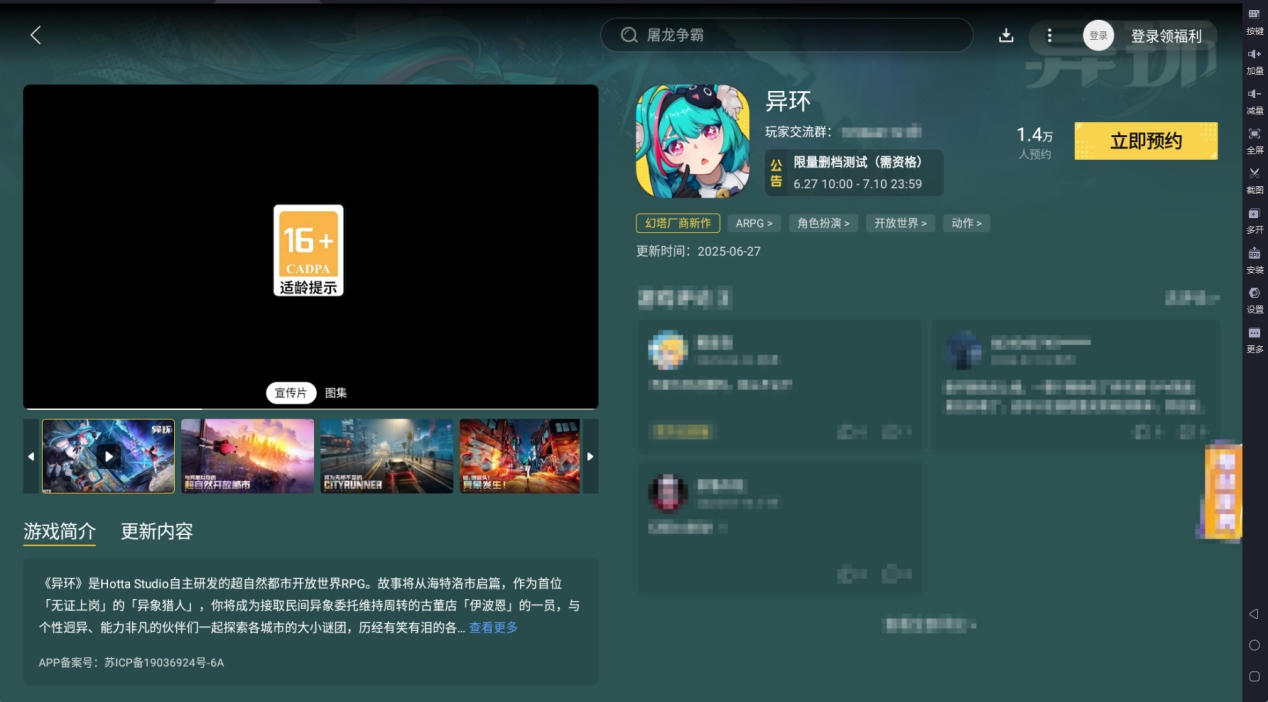Screen dimensions: 1268x702
Task: Click the 屠龙争霸 search bar
Action: click(x=786, y=34)
